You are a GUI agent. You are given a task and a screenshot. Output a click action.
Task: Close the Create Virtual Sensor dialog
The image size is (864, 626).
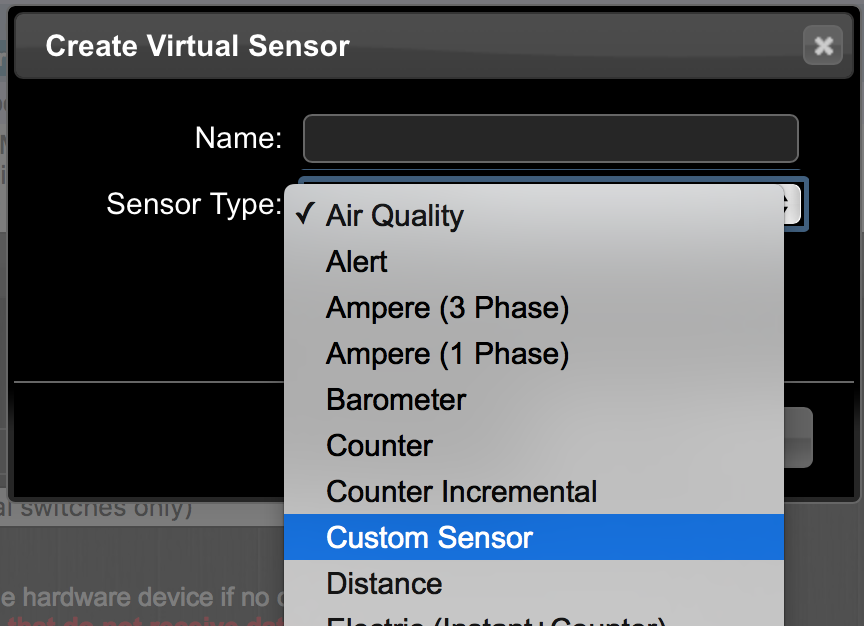(823, 46)
